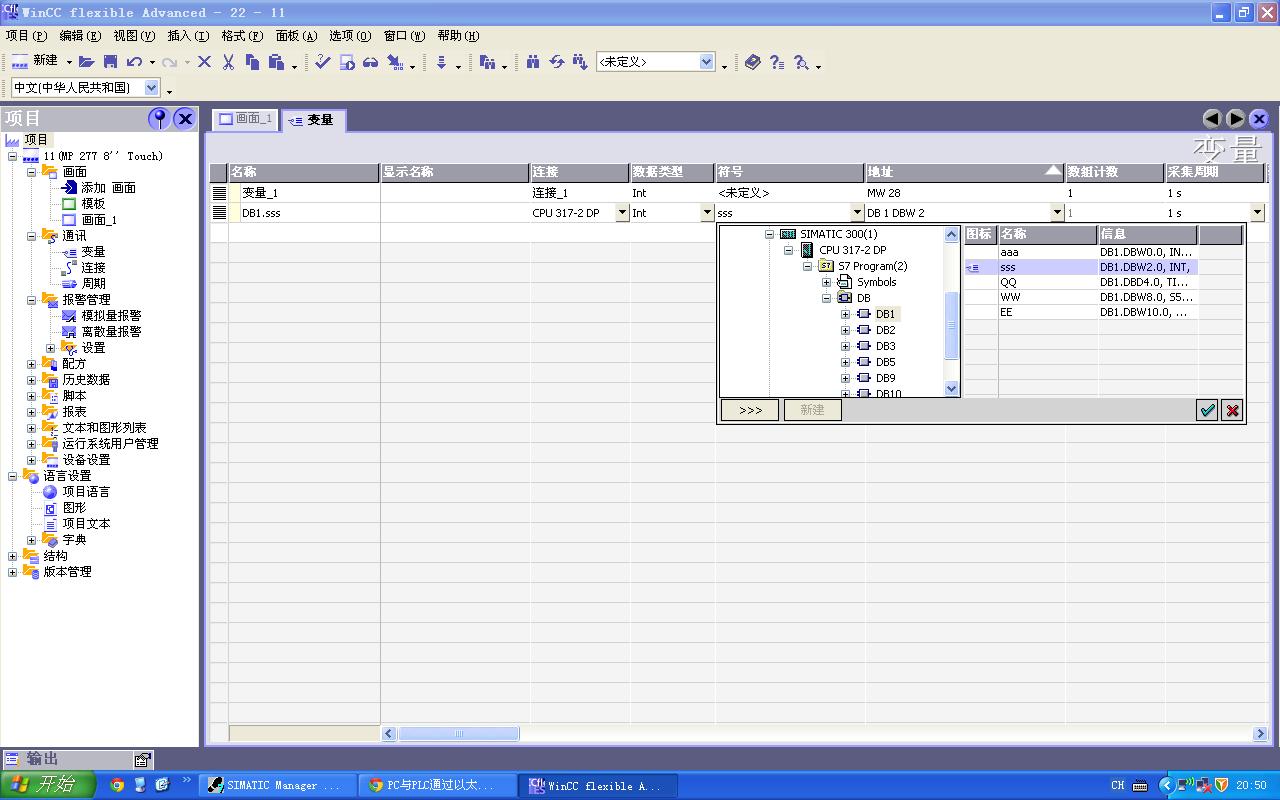Open the 开始 Start button
The width and height of the screenshot is (1280, 800).
(48, 785)
